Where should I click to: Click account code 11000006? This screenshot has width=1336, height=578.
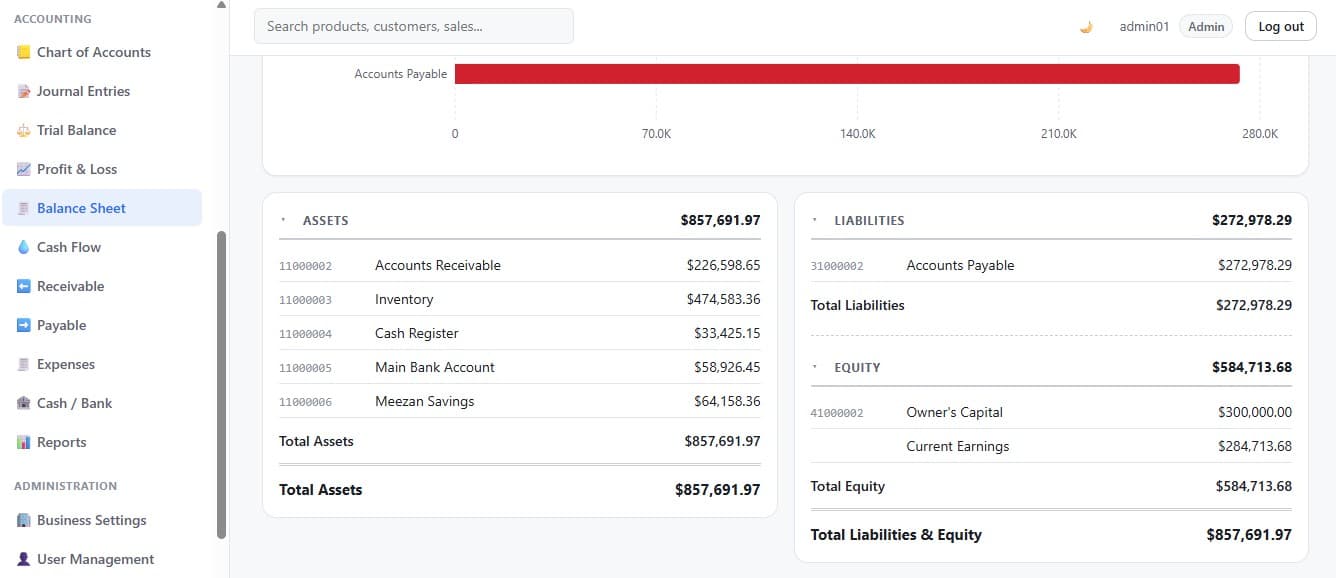[305, 402]
